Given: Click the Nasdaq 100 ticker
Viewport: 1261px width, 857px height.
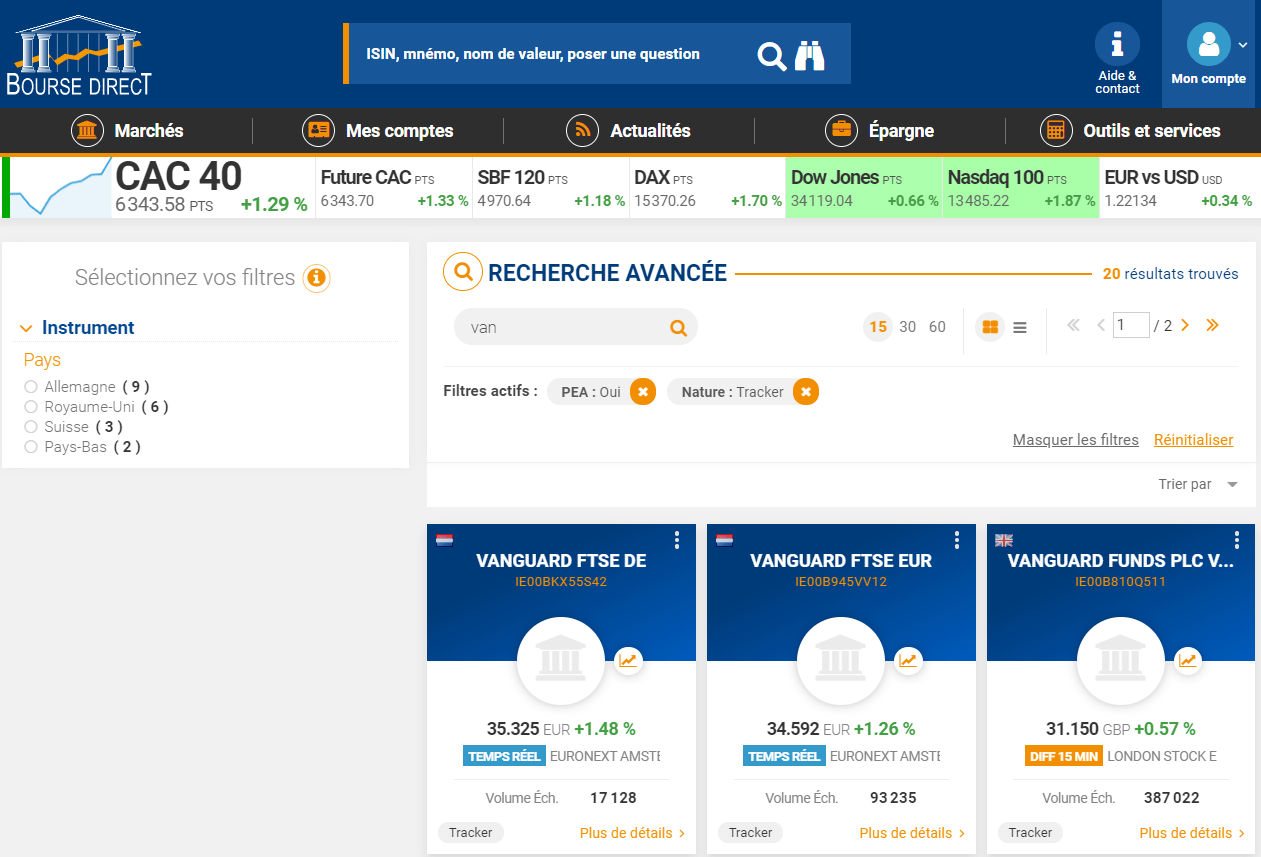Looking at the screenshot, I should (x=1021, y=188).
